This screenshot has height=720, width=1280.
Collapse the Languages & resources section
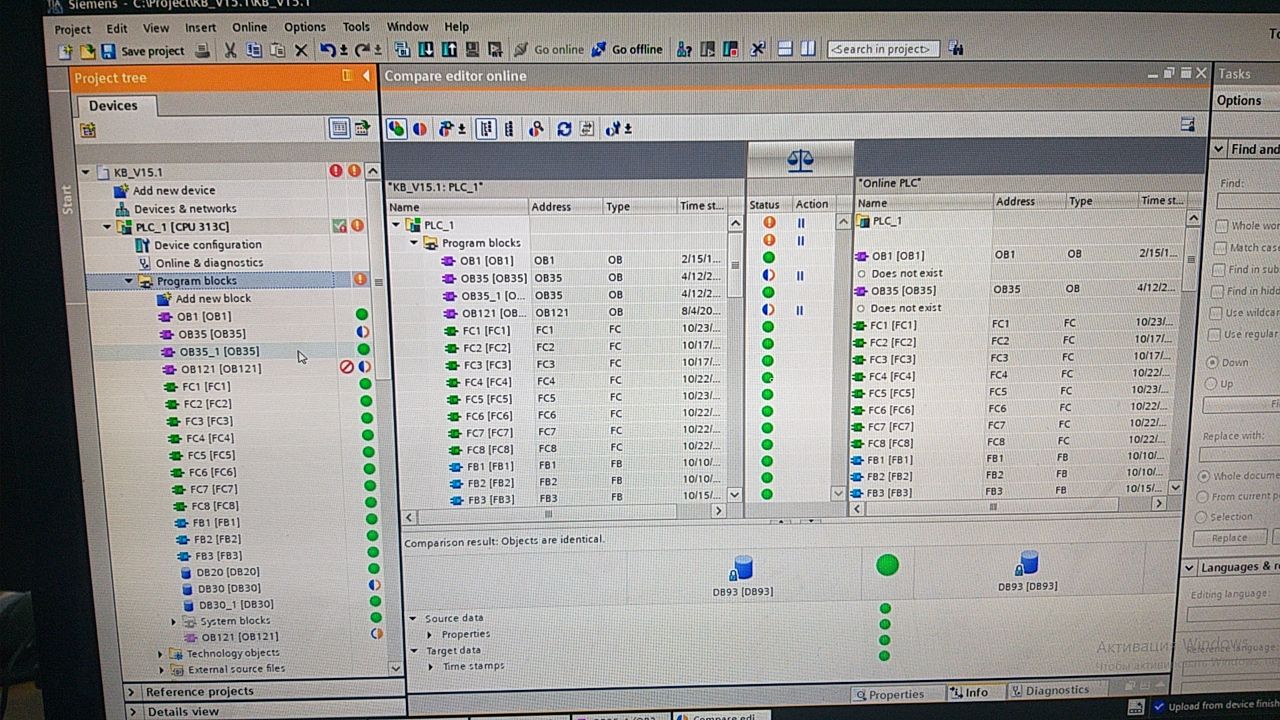coord(1189,568)
